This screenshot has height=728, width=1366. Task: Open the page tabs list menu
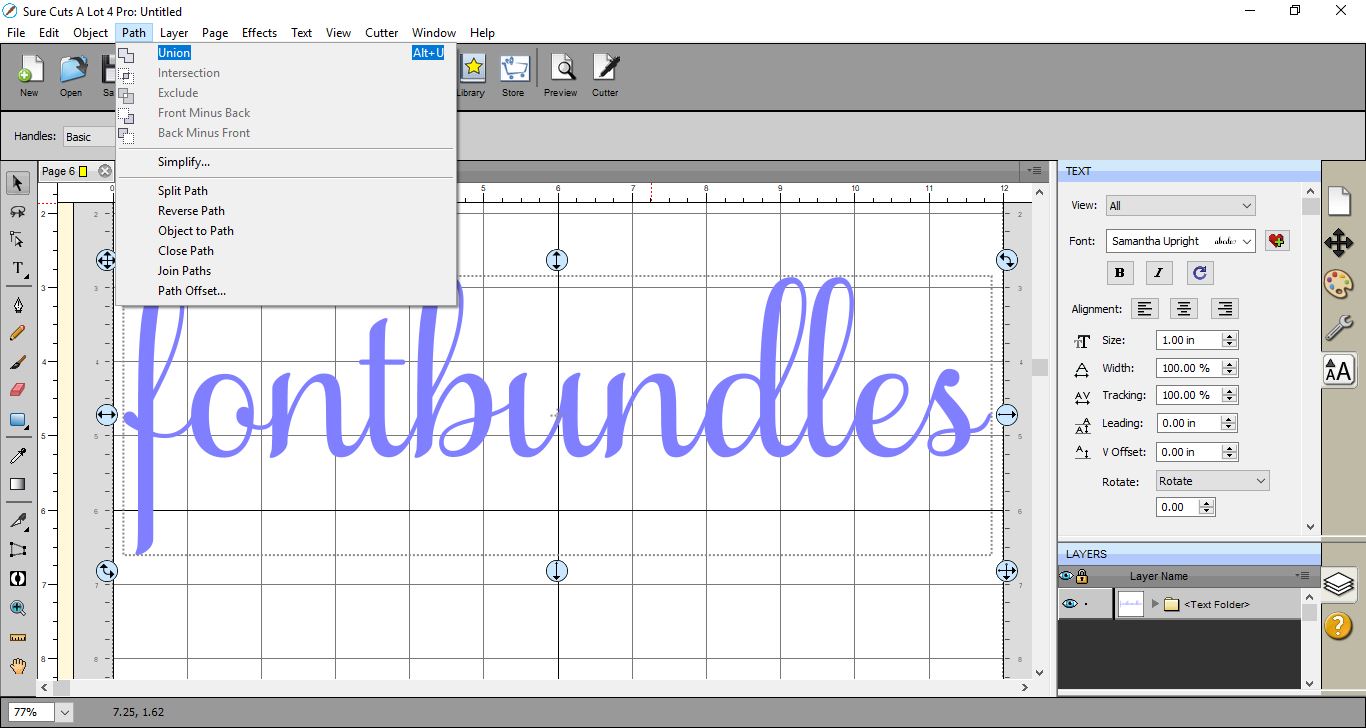click(x=1034, y=171)
